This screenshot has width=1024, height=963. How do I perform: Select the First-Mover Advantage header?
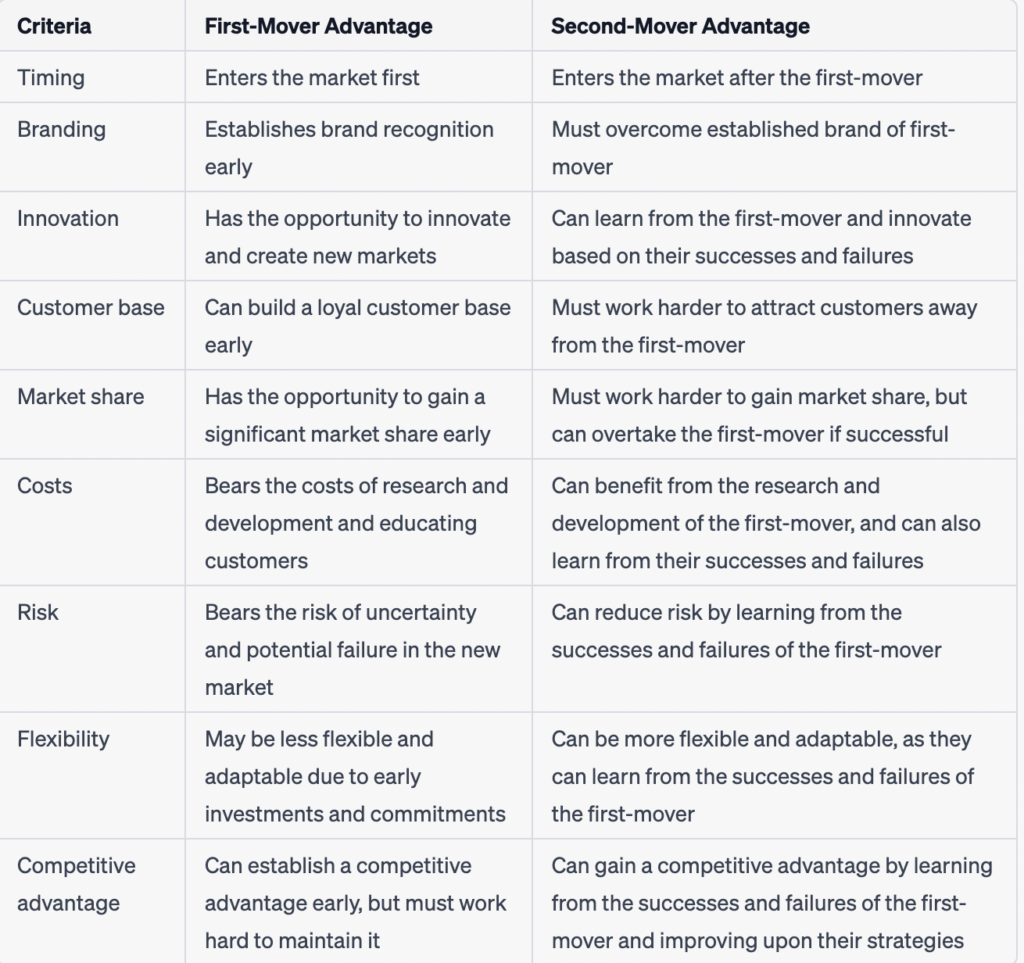pyautogui.click(x=318, y=26)
